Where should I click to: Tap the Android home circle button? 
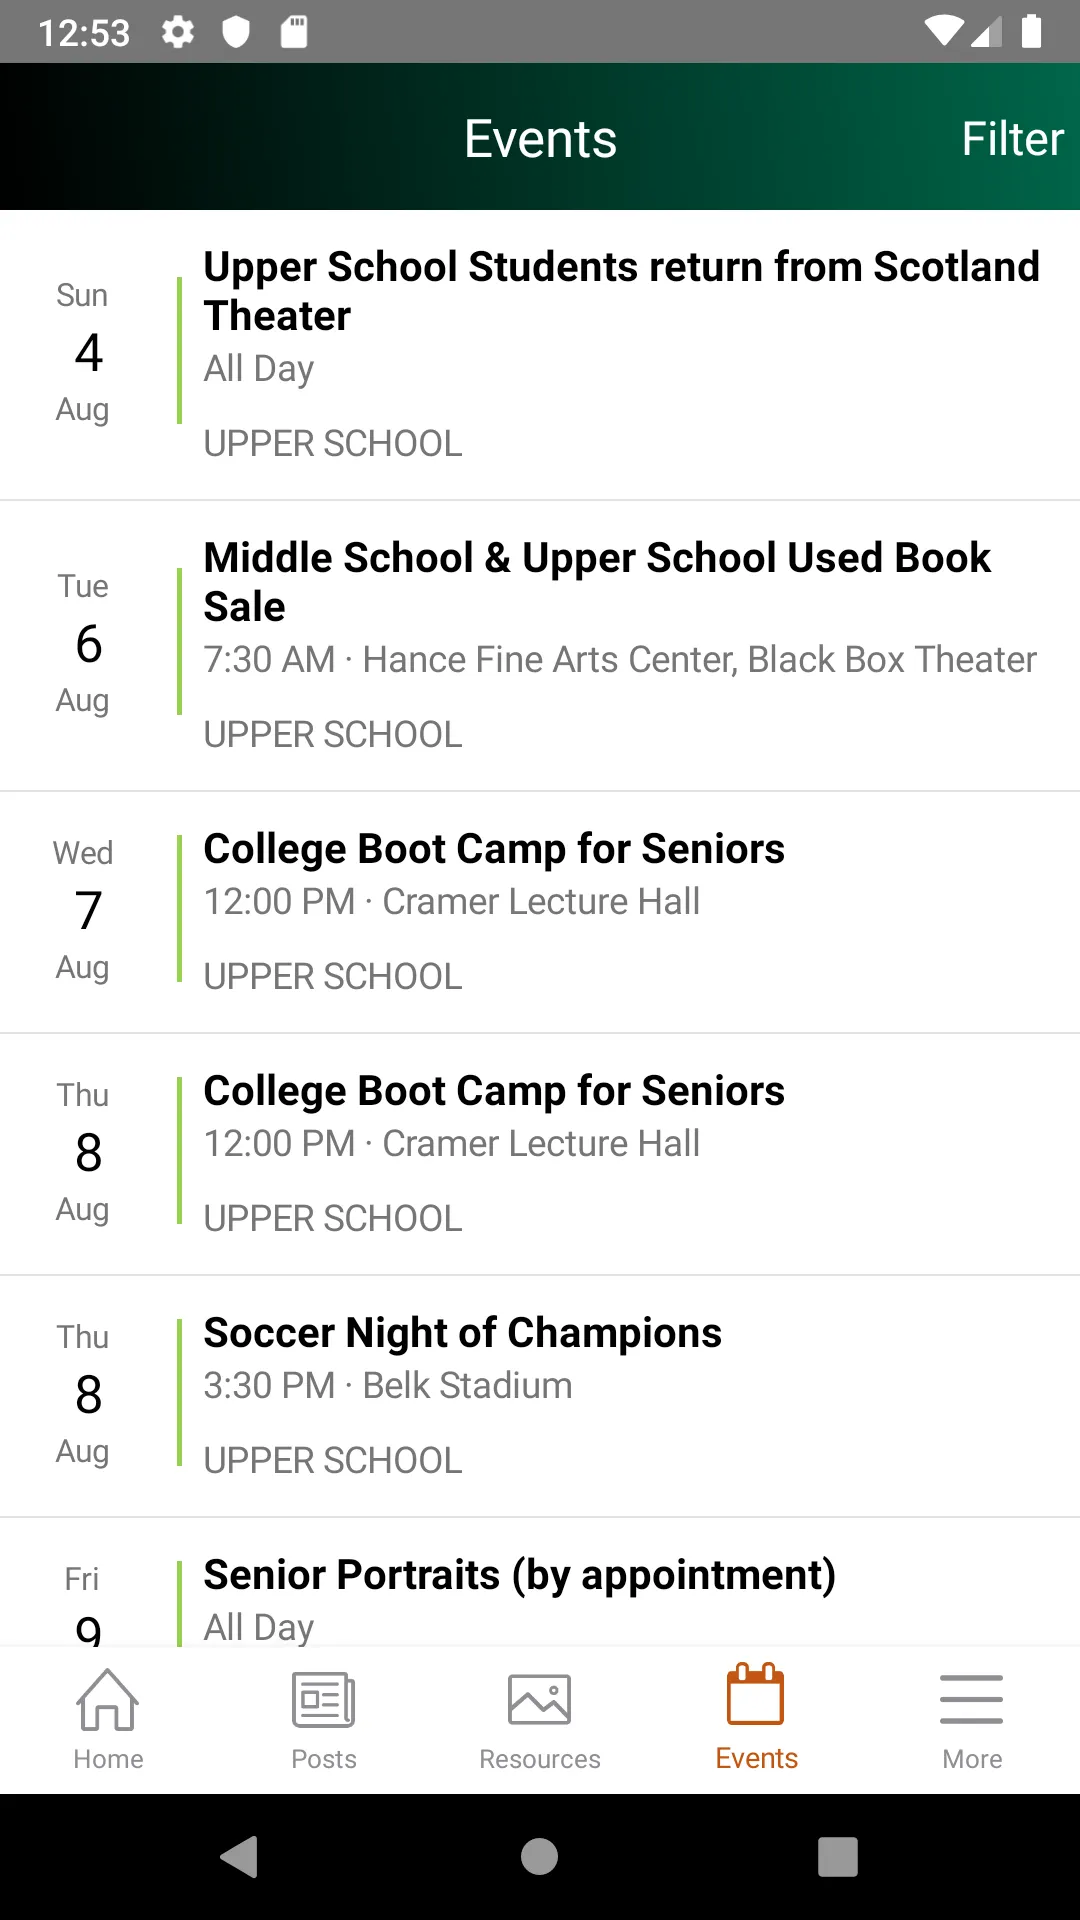click(x=540, y=1857)
